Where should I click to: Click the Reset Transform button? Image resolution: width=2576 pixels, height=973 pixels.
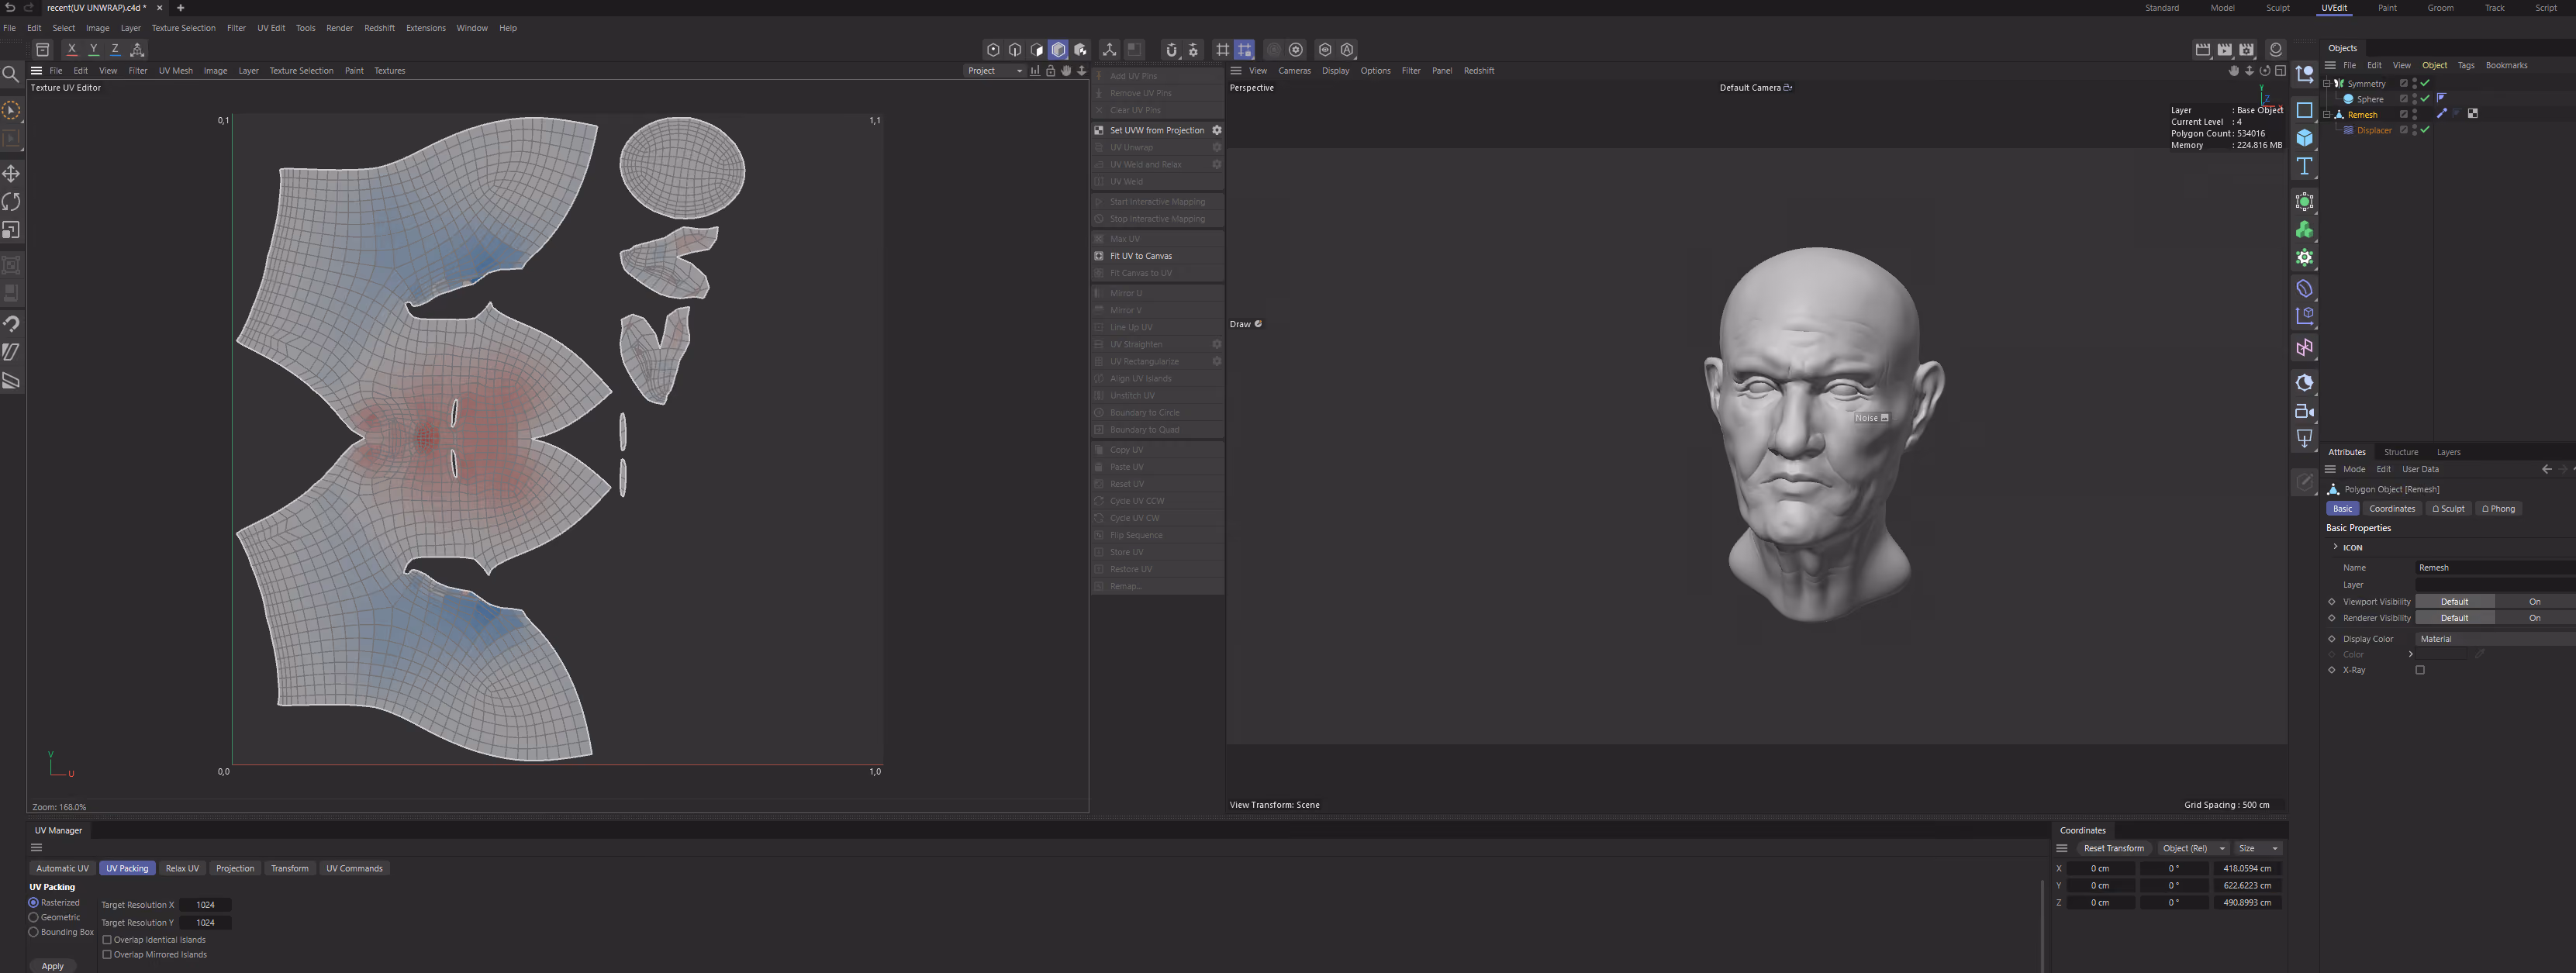click(x=2113, y=849)
